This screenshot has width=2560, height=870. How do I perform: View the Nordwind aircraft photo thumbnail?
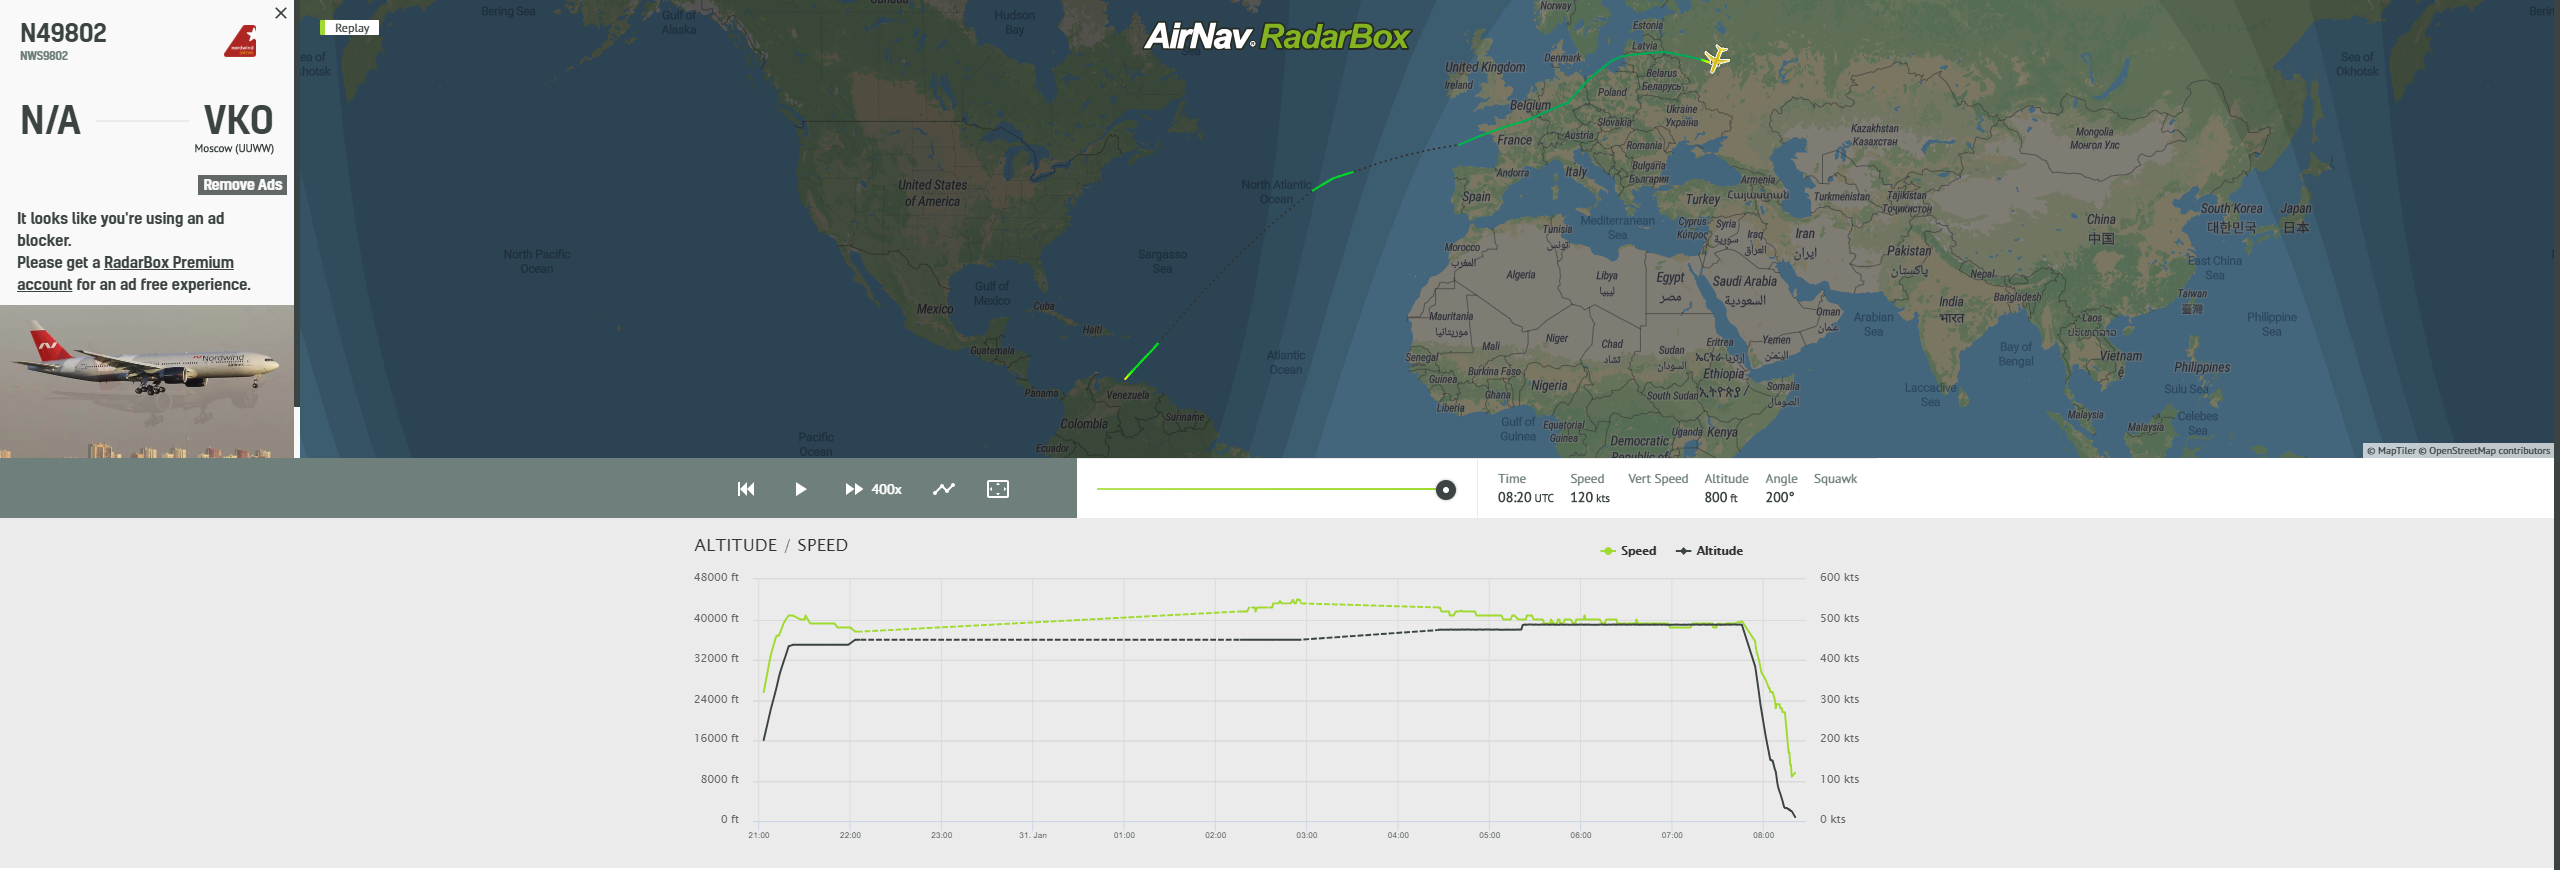click(147, 381)
